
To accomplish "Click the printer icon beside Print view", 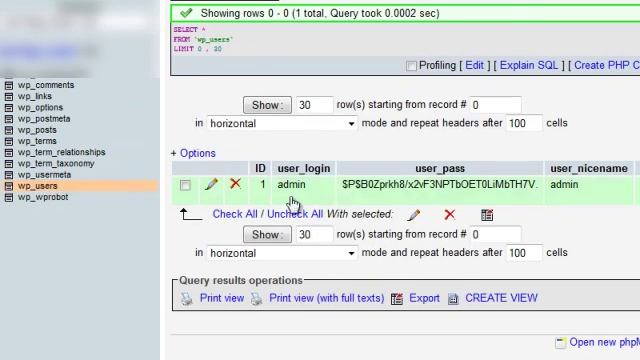I will [x=187, y=299].
